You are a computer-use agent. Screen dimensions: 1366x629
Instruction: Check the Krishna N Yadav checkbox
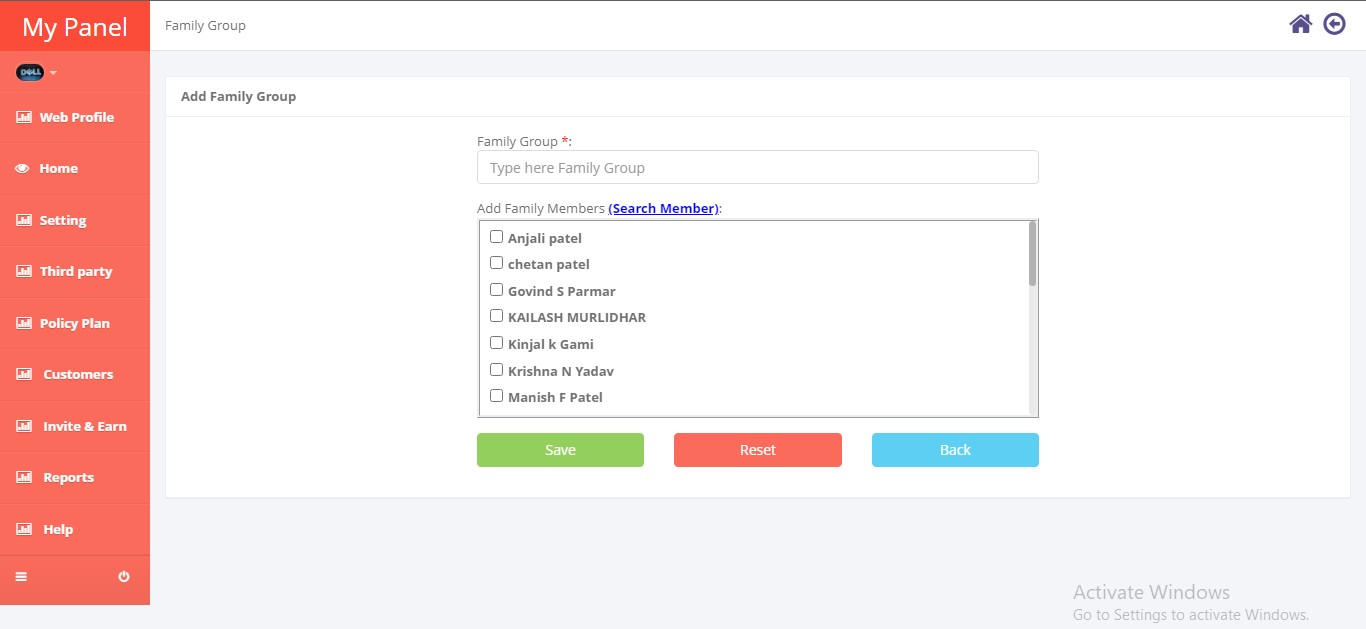[496, 370]
